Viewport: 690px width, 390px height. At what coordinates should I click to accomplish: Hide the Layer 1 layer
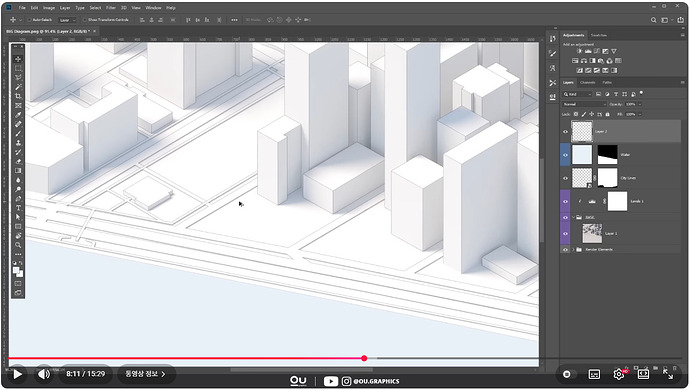pyautogui.click(x=565, y=234)
